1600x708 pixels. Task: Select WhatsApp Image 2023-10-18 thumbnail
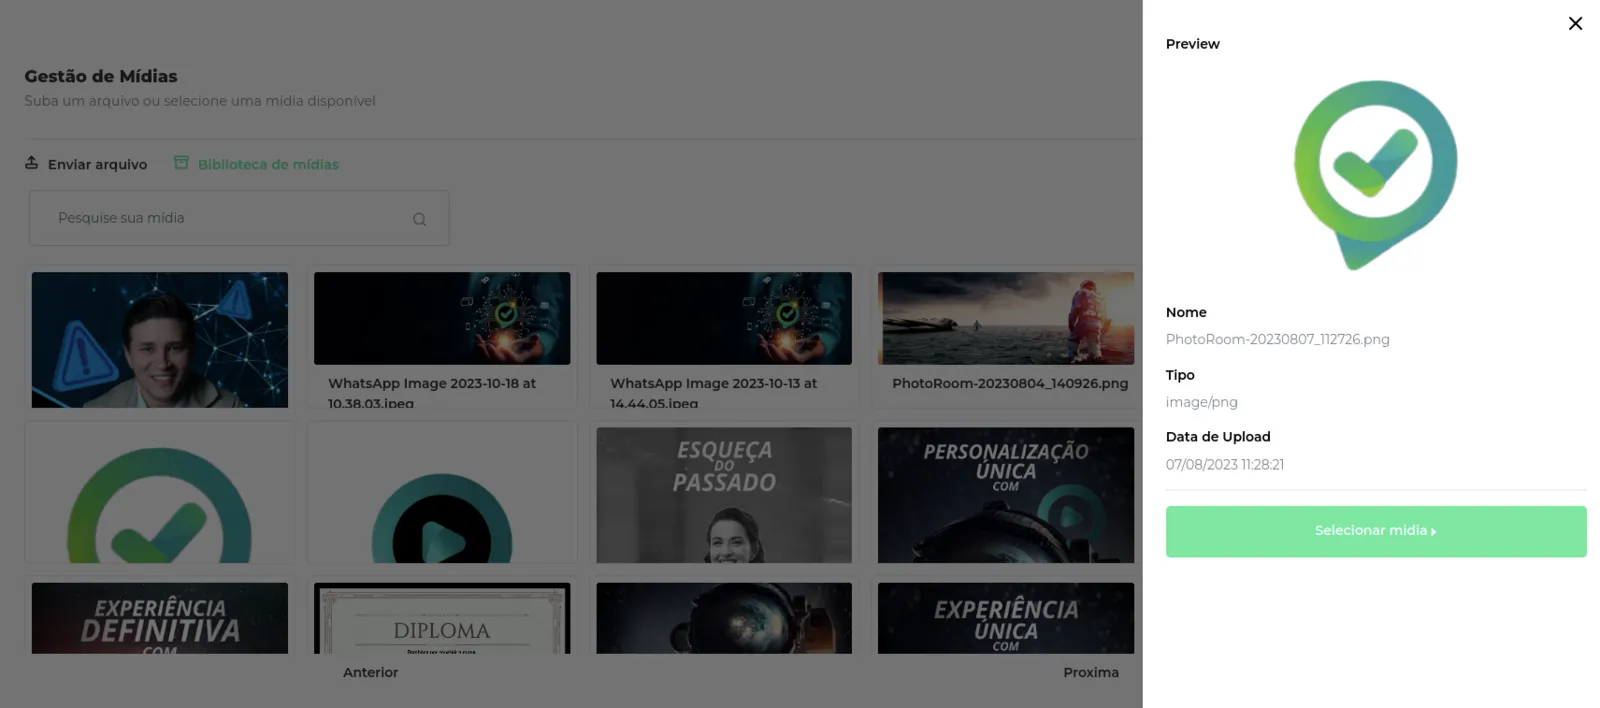(x=442, y=318)
